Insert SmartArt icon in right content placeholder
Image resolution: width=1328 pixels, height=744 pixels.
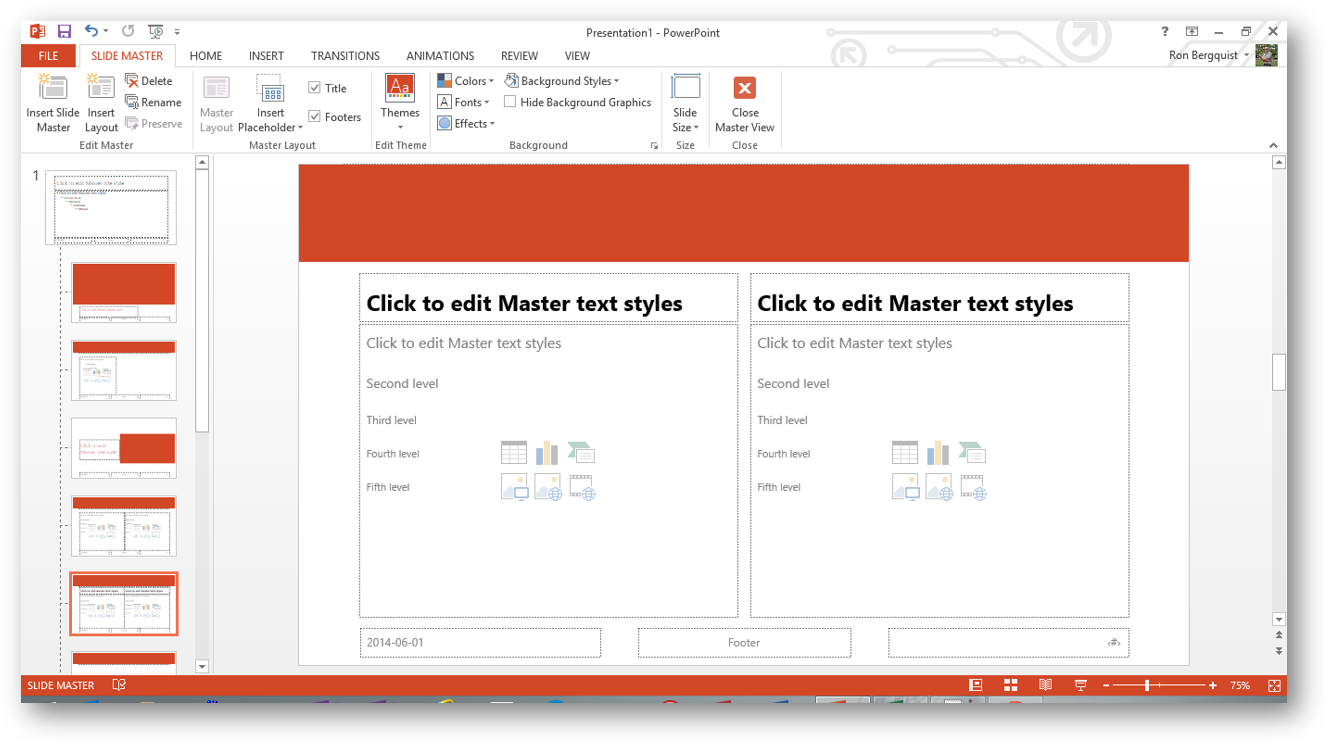tap(972, 453)
